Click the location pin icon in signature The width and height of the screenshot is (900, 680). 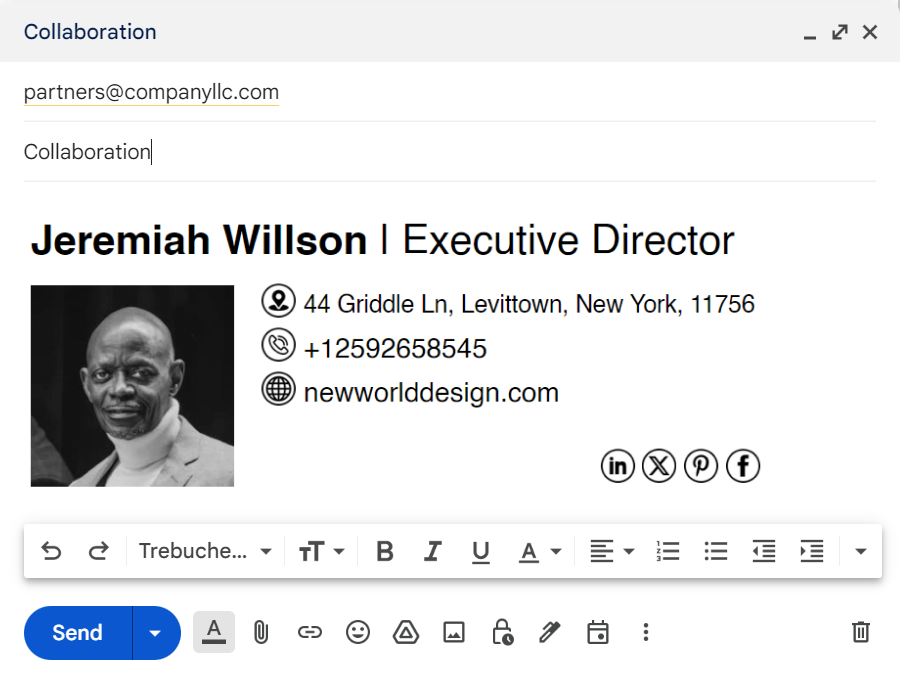tap(278, 301)
